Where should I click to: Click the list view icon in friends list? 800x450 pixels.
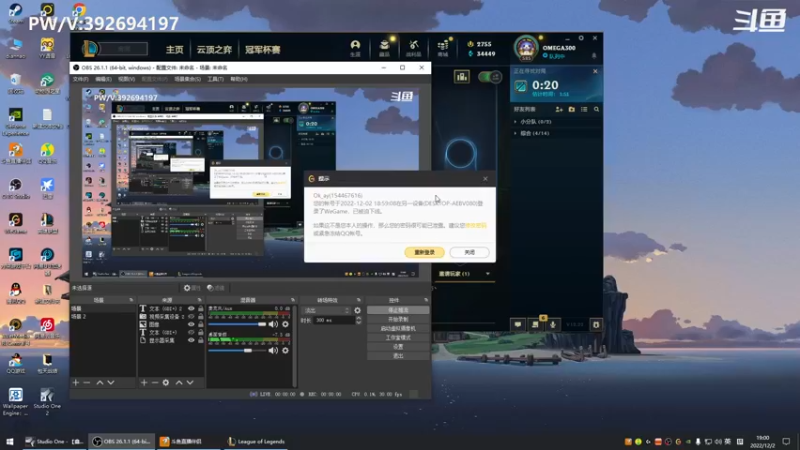[x=584, y=109]
